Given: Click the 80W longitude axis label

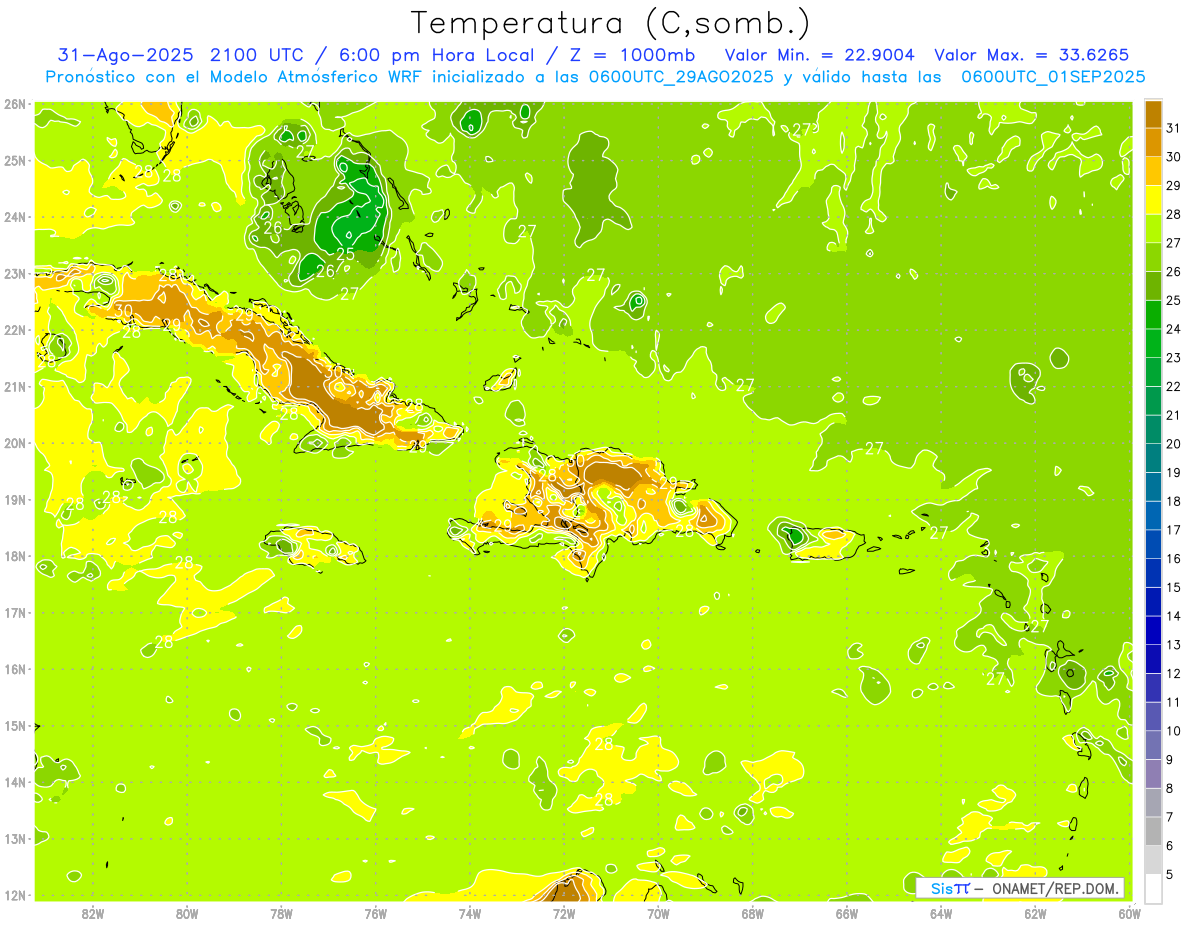Looking at the screenshot, I should (x=187, y=913).
